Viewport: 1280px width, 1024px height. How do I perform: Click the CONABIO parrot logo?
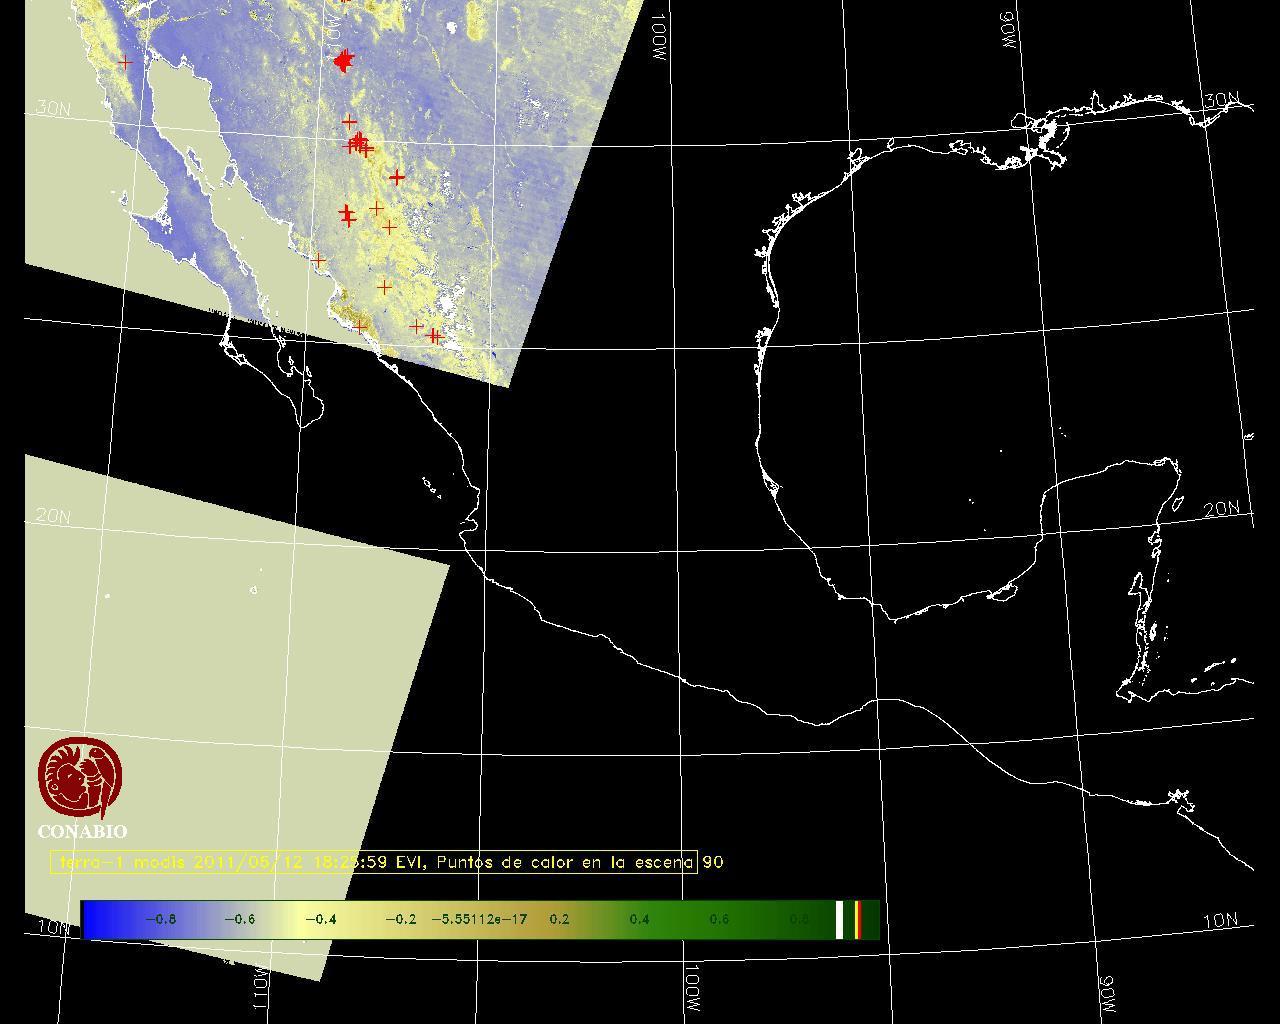80,778
